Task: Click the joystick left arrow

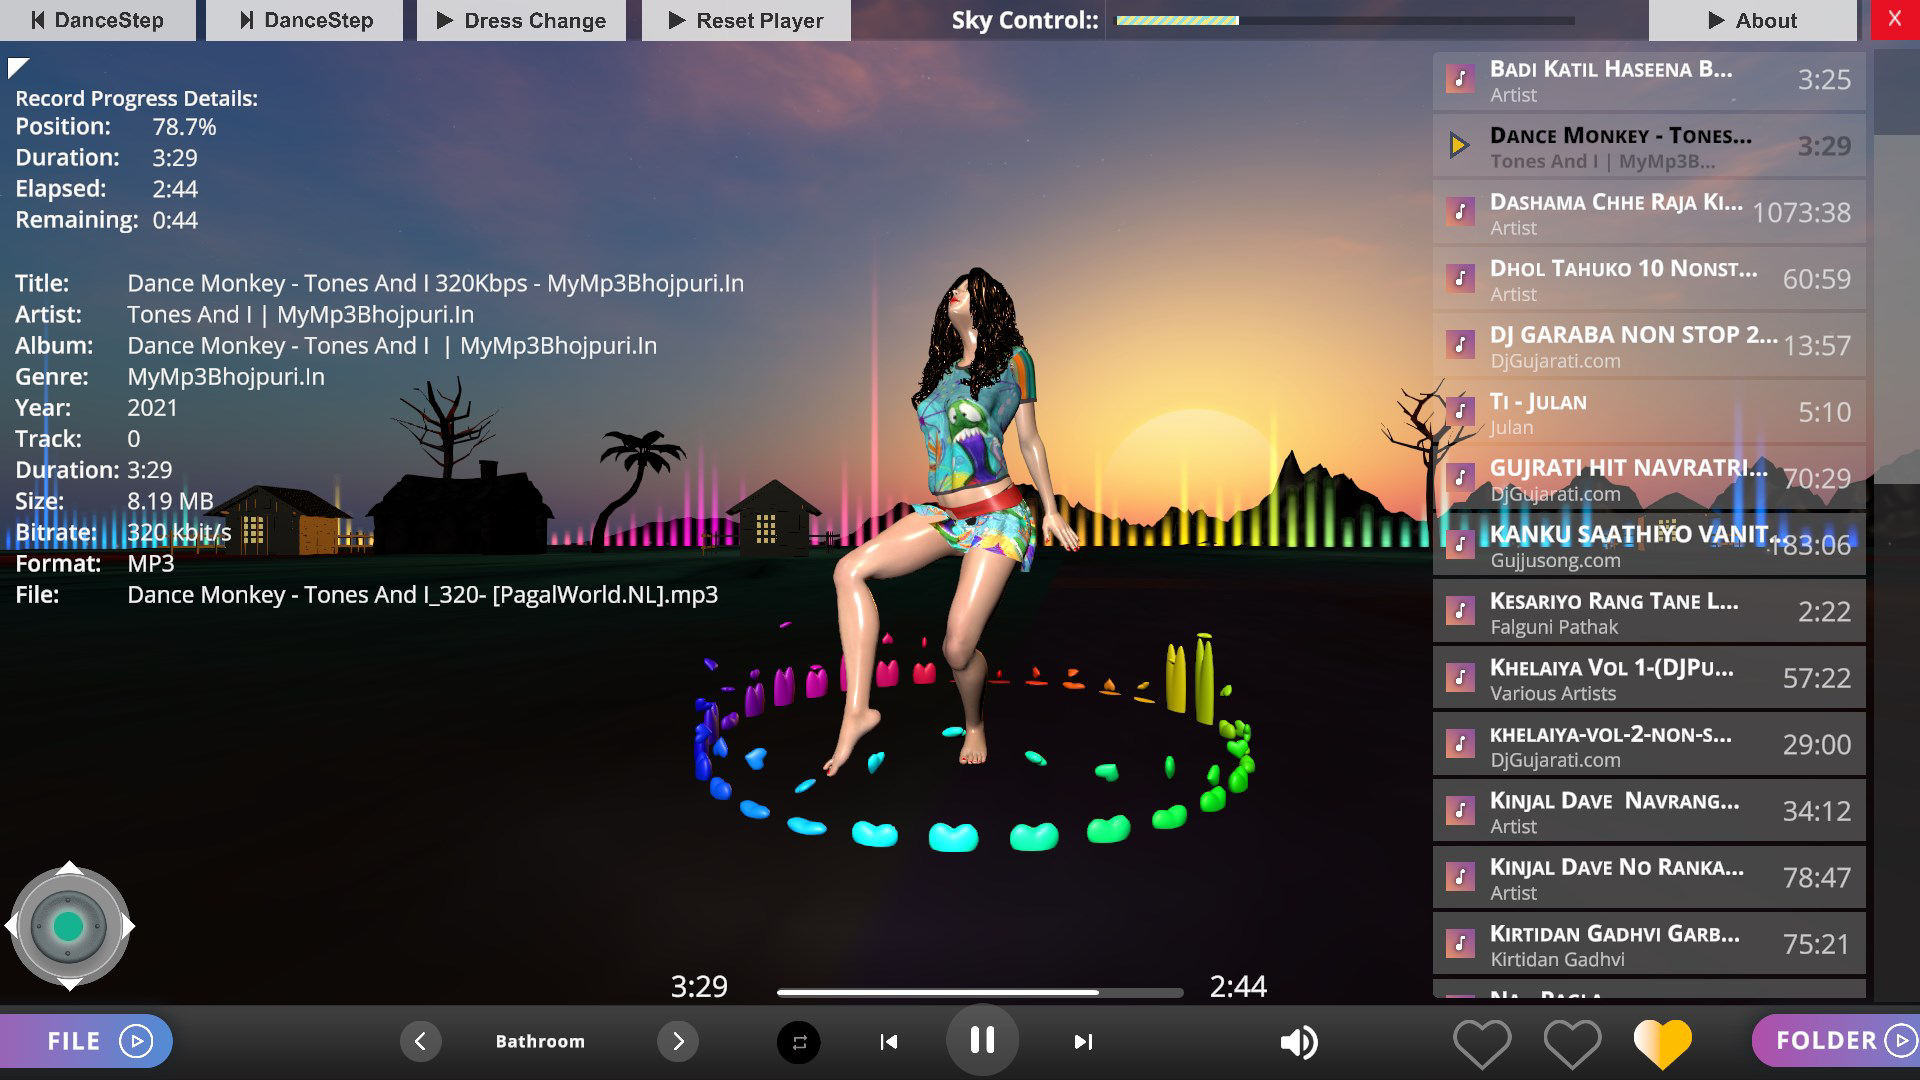Action: [11, 926]
